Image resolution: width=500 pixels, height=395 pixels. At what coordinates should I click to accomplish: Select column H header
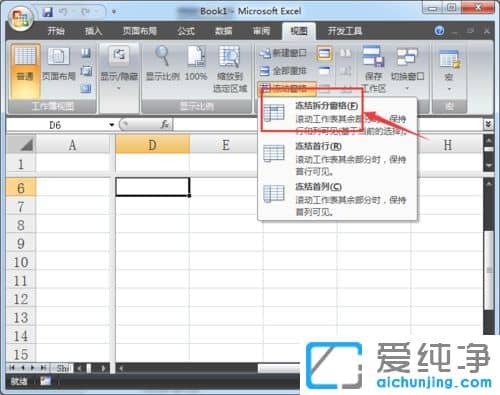(448, 145)
